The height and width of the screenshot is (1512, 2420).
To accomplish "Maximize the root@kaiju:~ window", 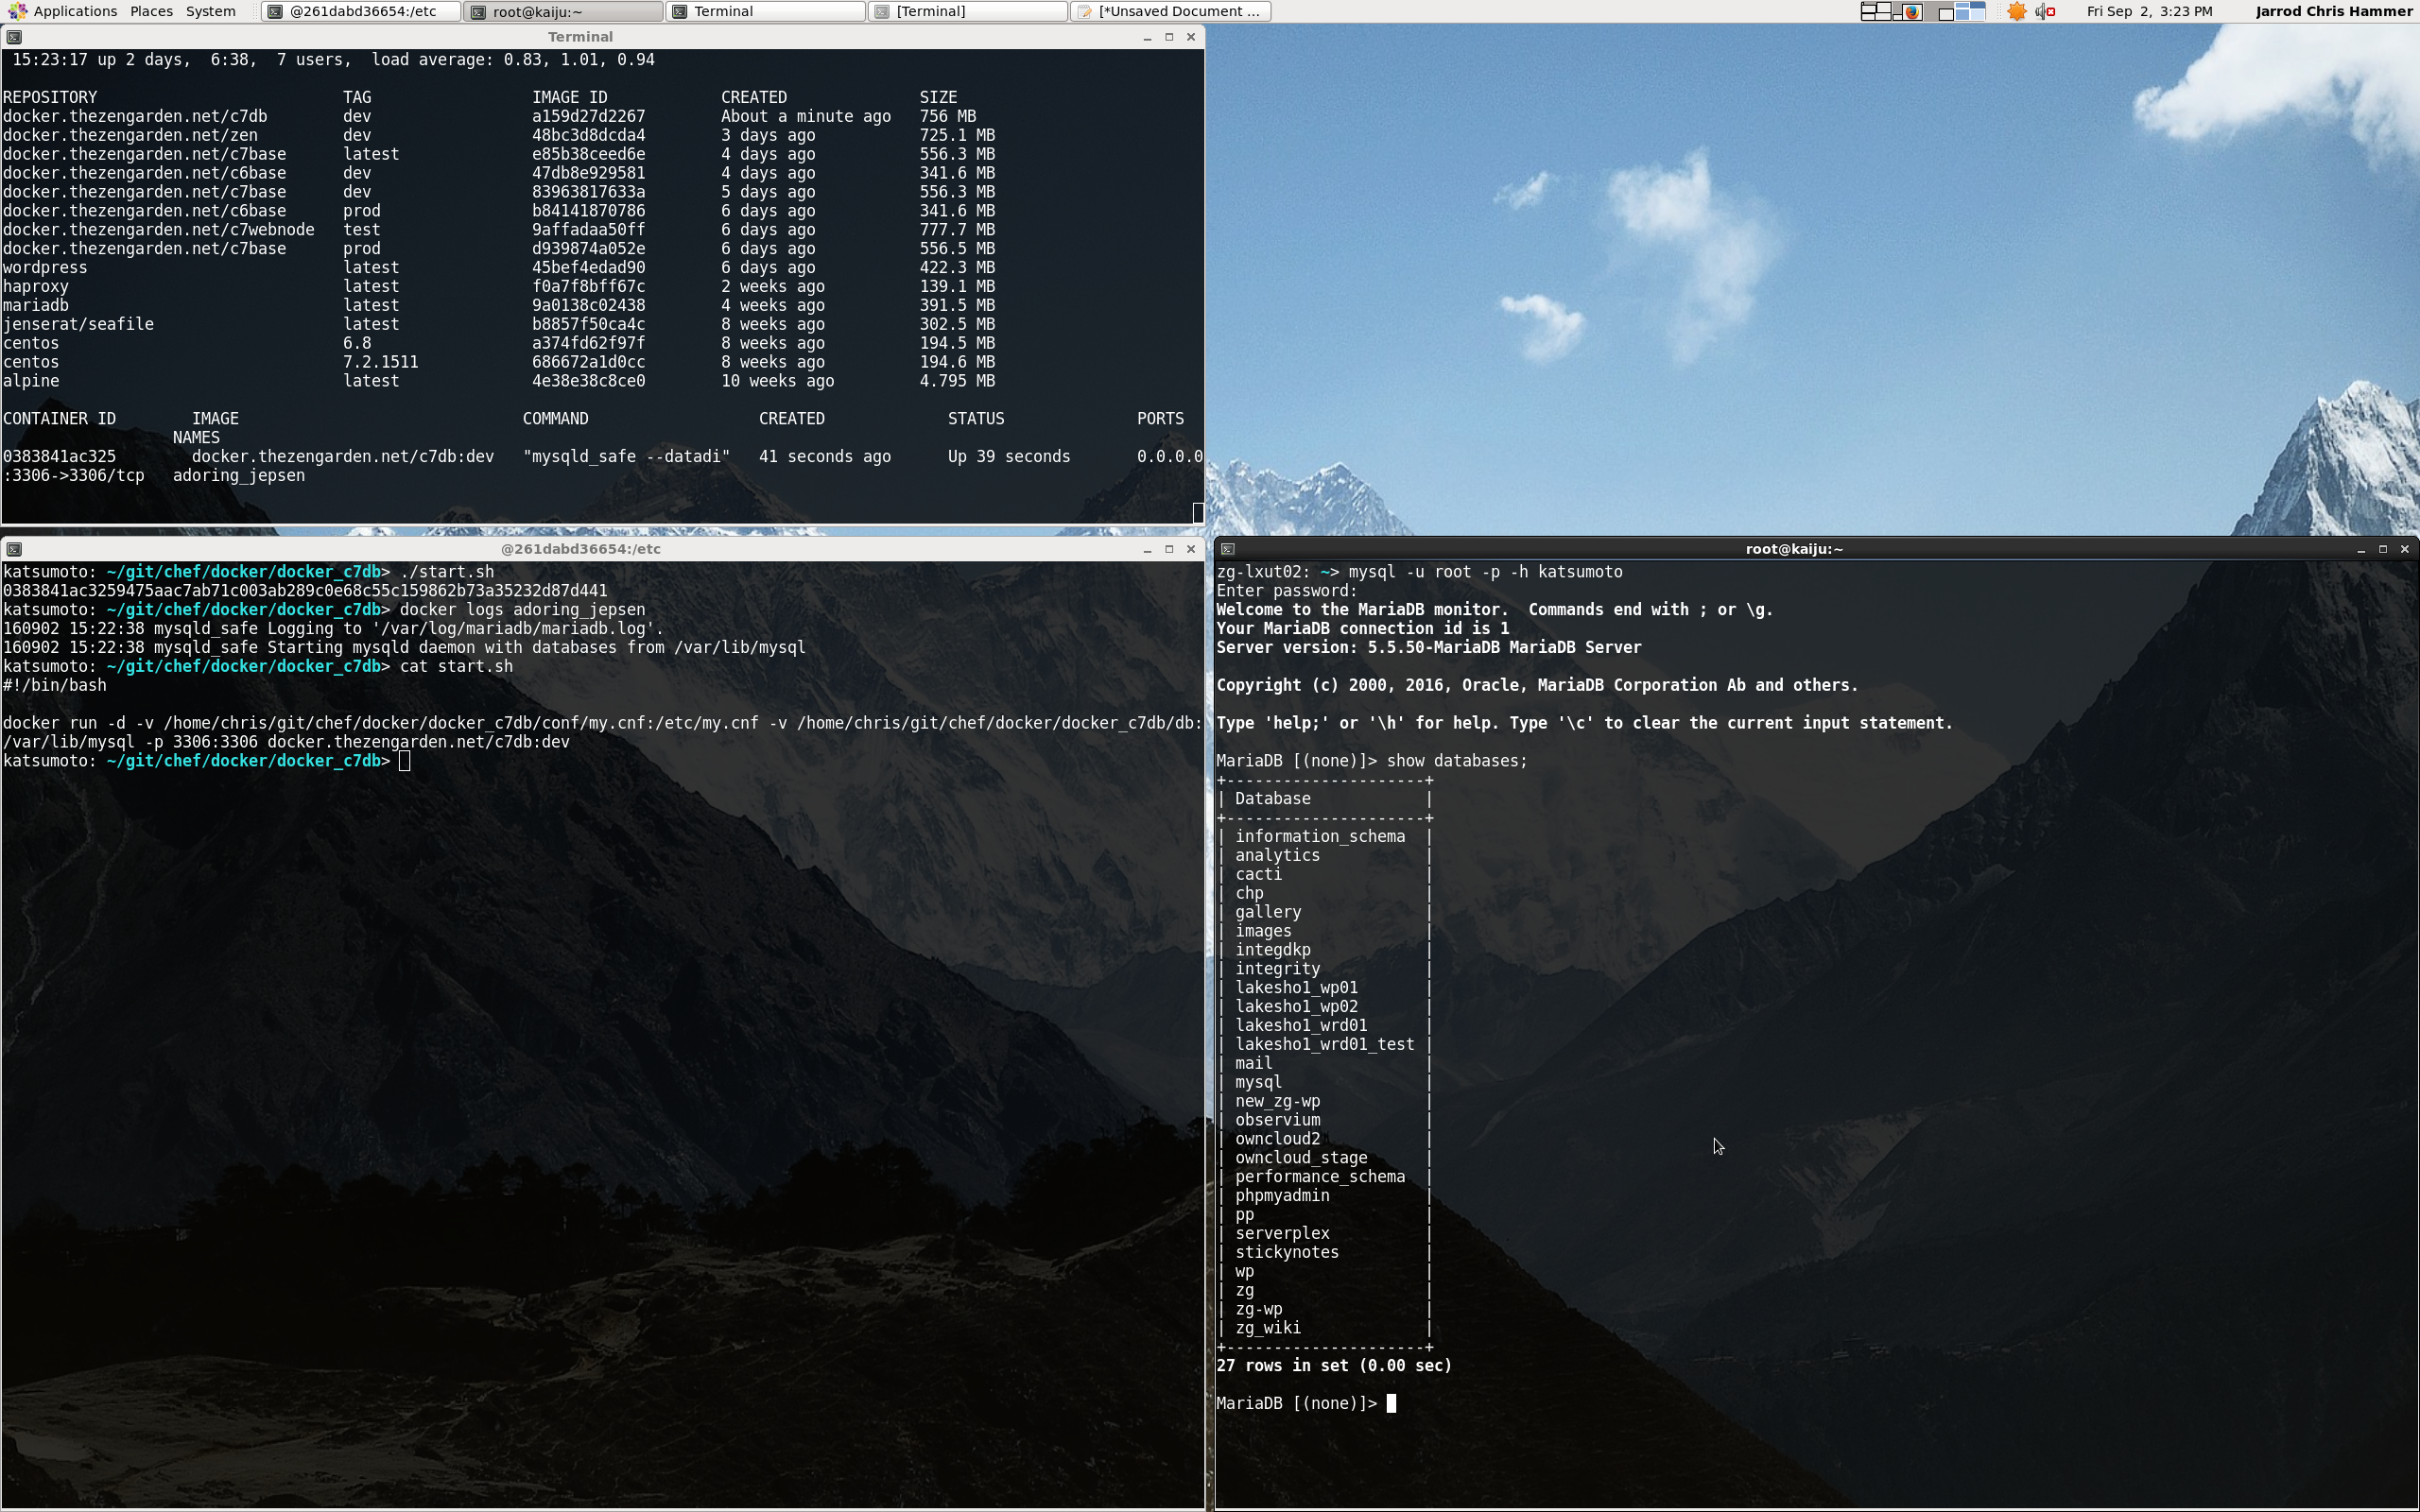I will coord(2383,549).
